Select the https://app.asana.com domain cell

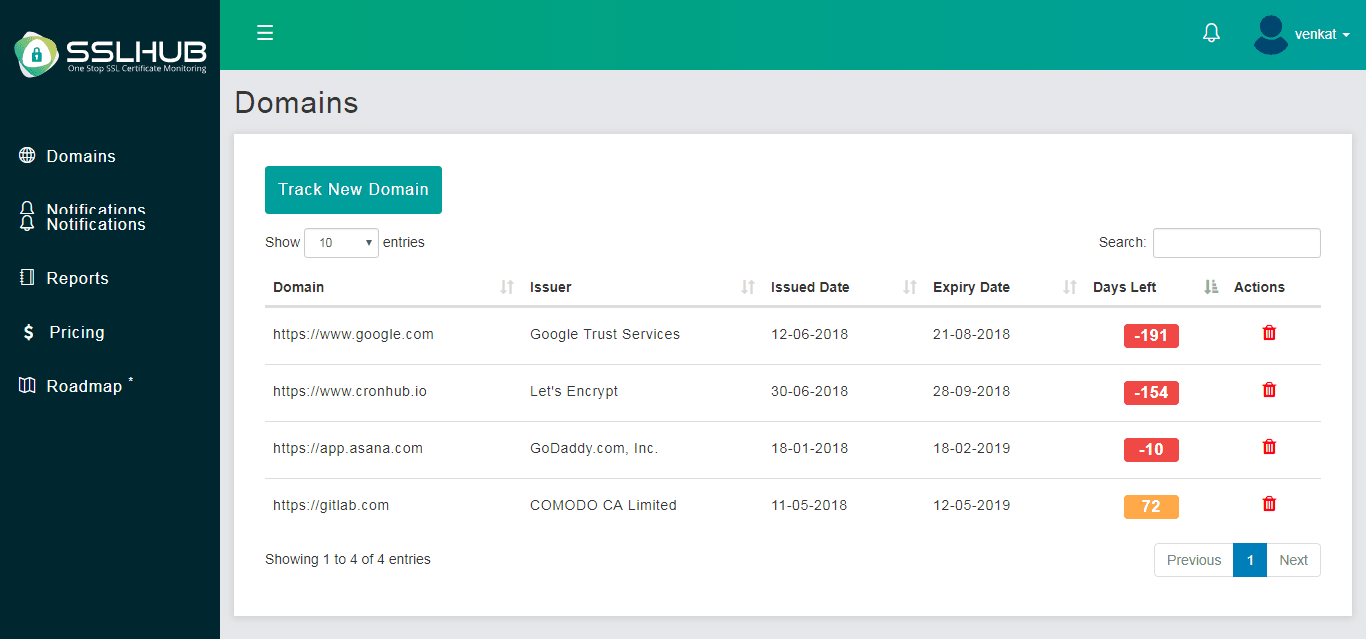[348, 449]
